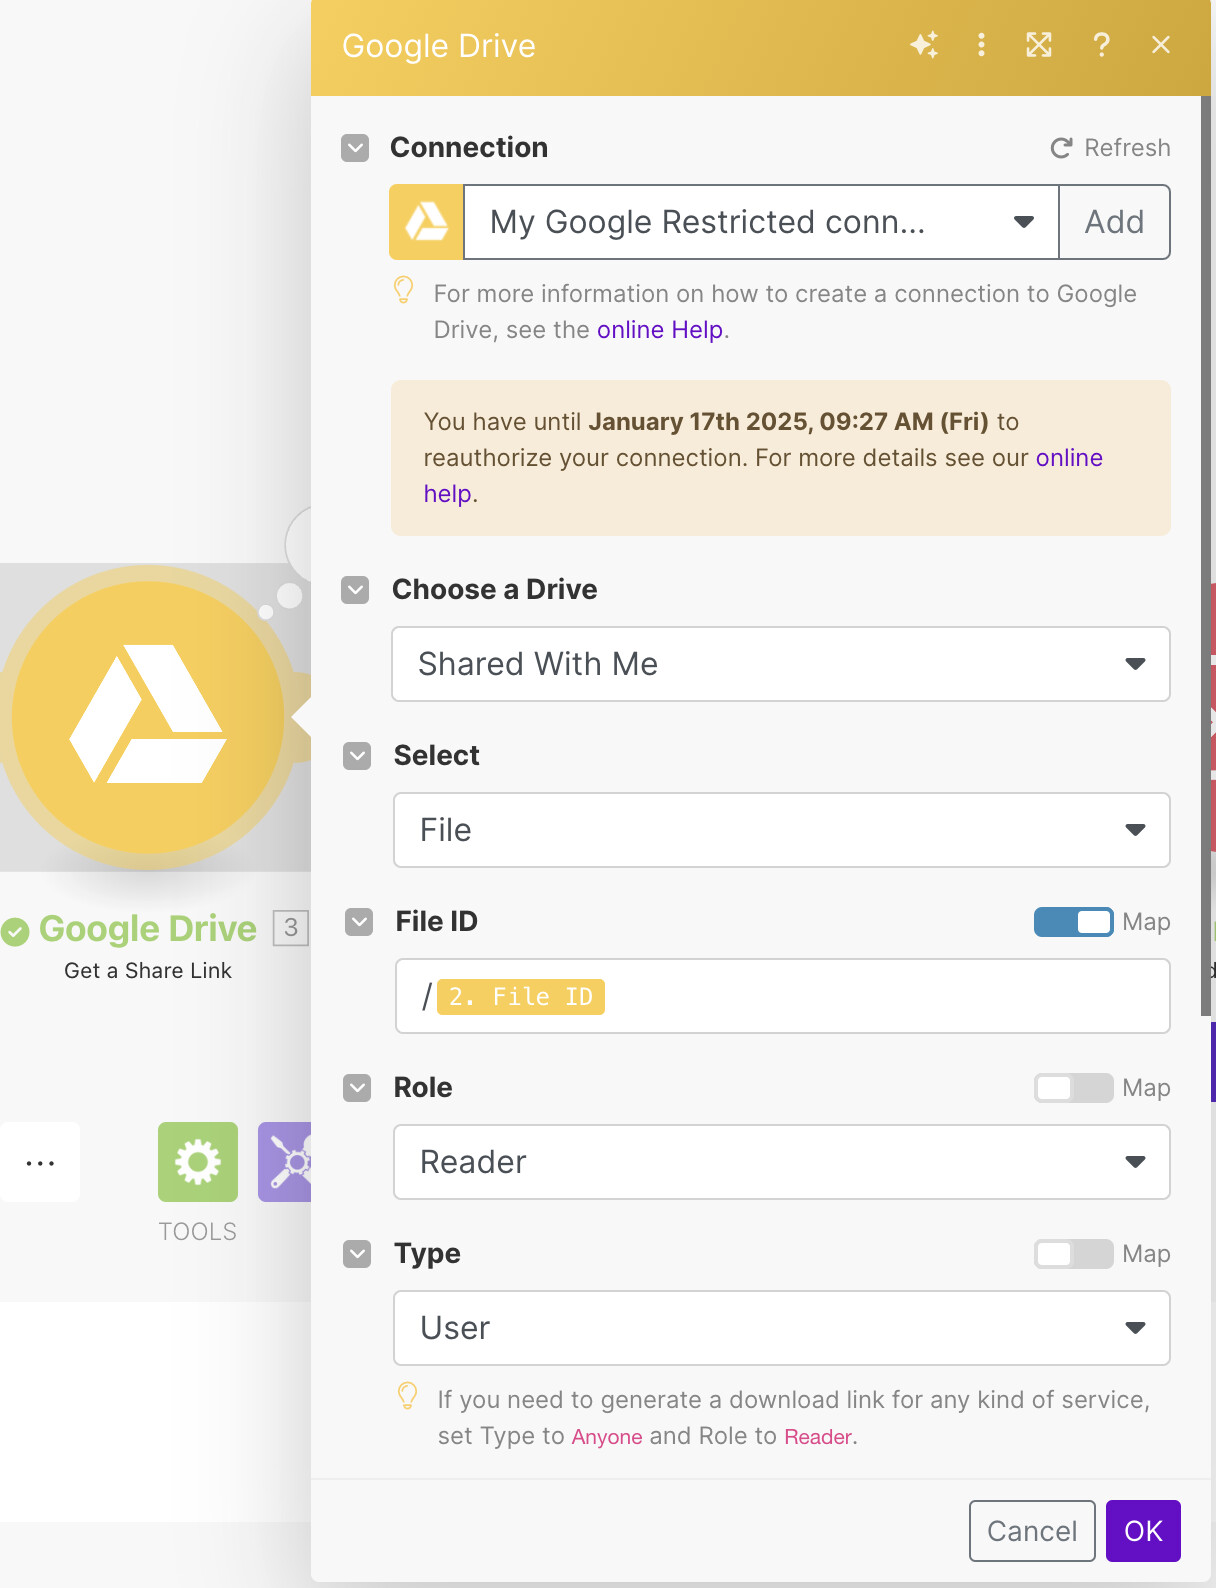This screenshot has height=1588, width=1216.
Task: Click the Add connection button
Action: (x=1115, y=222)
